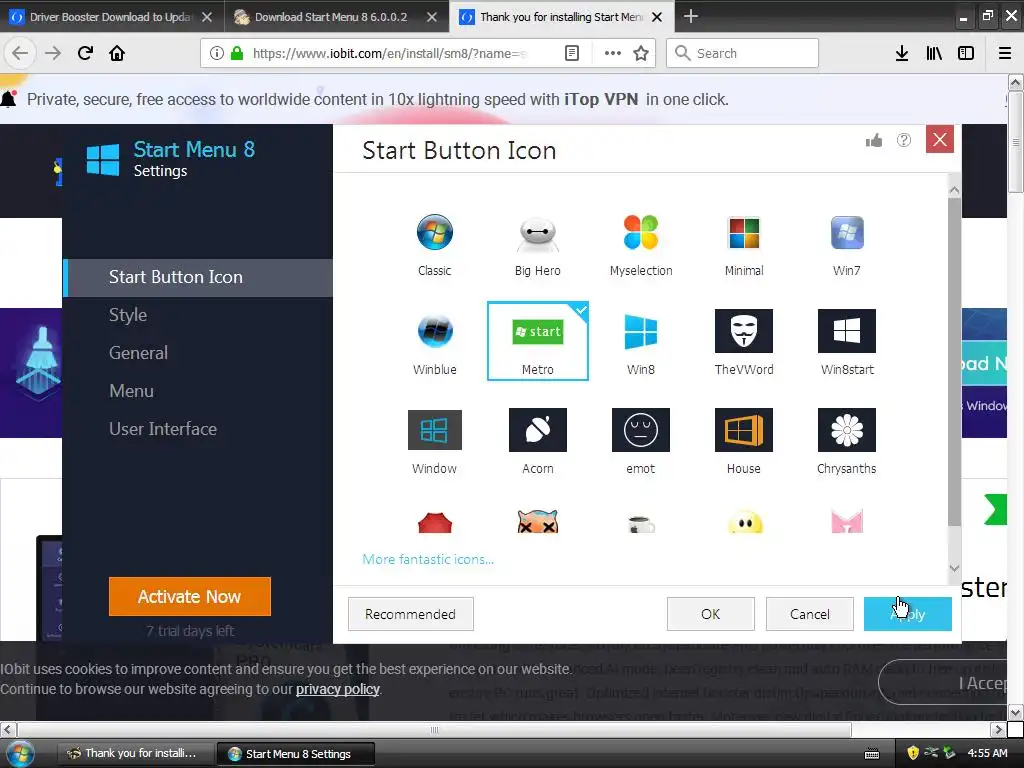The image size is (1024, 768).
Task: Pick the yellow ghost icon
Action: pos(744,522)
